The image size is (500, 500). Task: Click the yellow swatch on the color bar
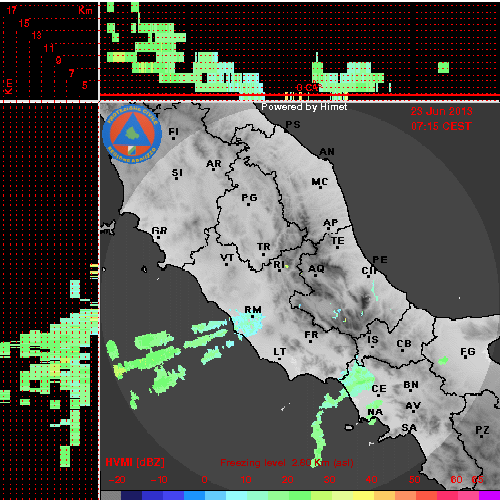(x=363, y=496)
